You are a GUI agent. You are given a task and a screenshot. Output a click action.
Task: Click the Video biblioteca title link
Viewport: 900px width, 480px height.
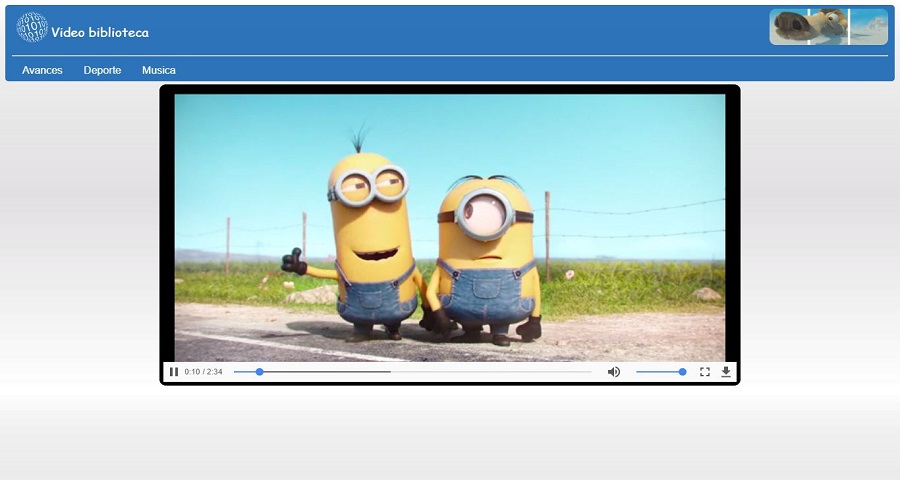point(100,33)
